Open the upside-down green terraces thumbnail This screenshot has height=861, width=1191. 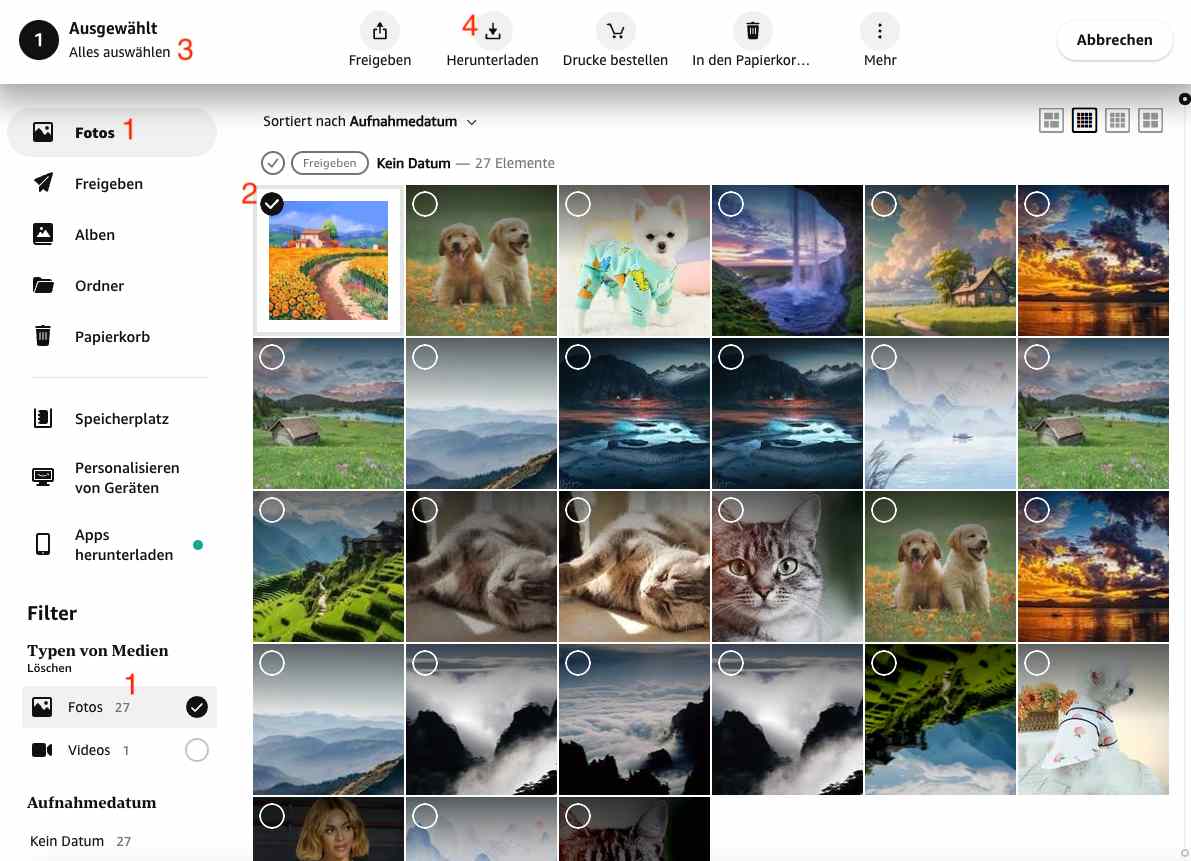940,720
